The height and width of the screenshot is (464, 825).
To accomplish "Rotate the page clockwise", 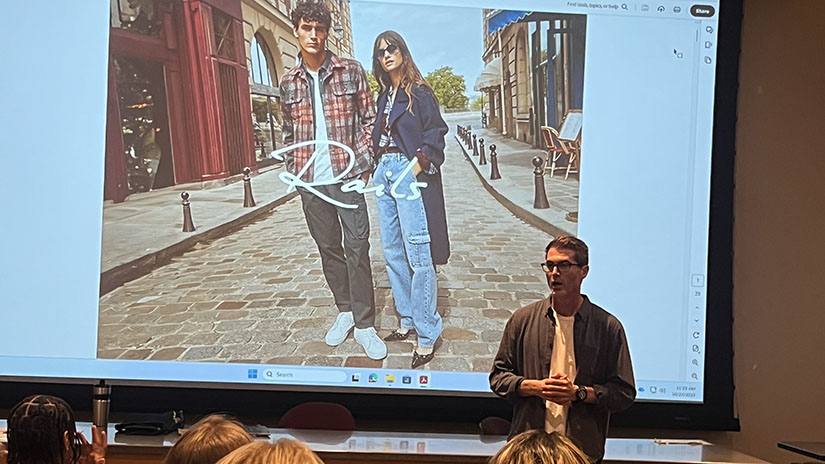I will [696, 335].
